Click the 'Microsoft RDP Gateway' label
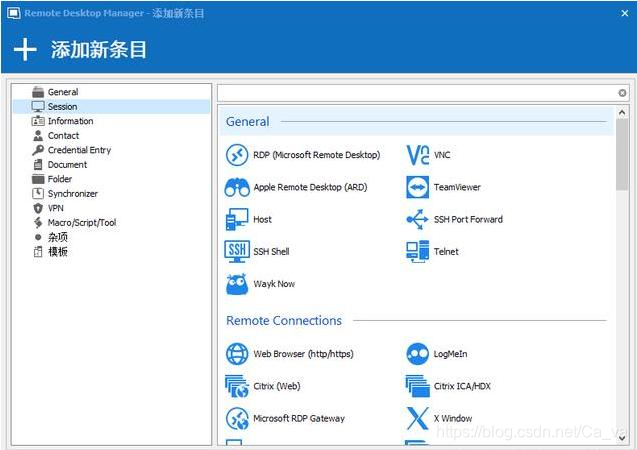Image resolution: width=637 pixels, height=450 pixels. (299, 419)
